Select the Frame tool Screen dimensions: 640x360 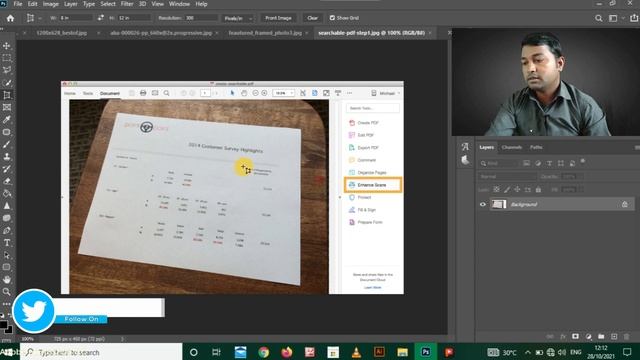(x=7, y=107)
